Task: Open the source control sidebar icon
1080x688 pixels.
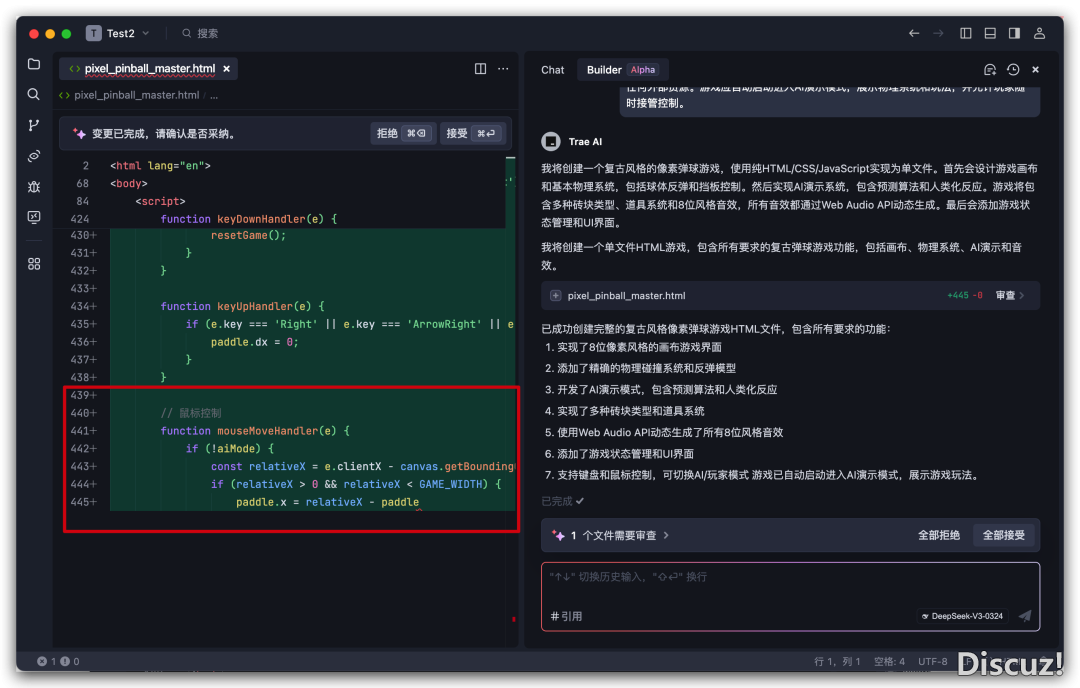Action: pyautogui.click(x=34, y=125)
